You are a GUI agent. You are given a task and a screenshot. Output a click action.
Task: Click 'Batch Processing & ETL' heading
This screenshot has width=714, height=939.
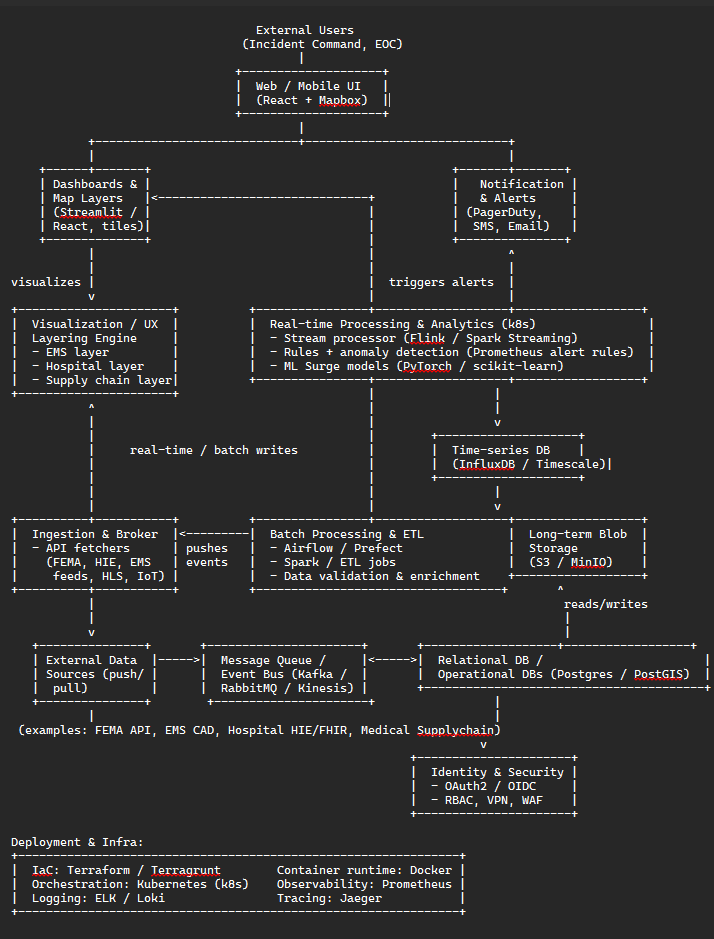click(347, 534)
